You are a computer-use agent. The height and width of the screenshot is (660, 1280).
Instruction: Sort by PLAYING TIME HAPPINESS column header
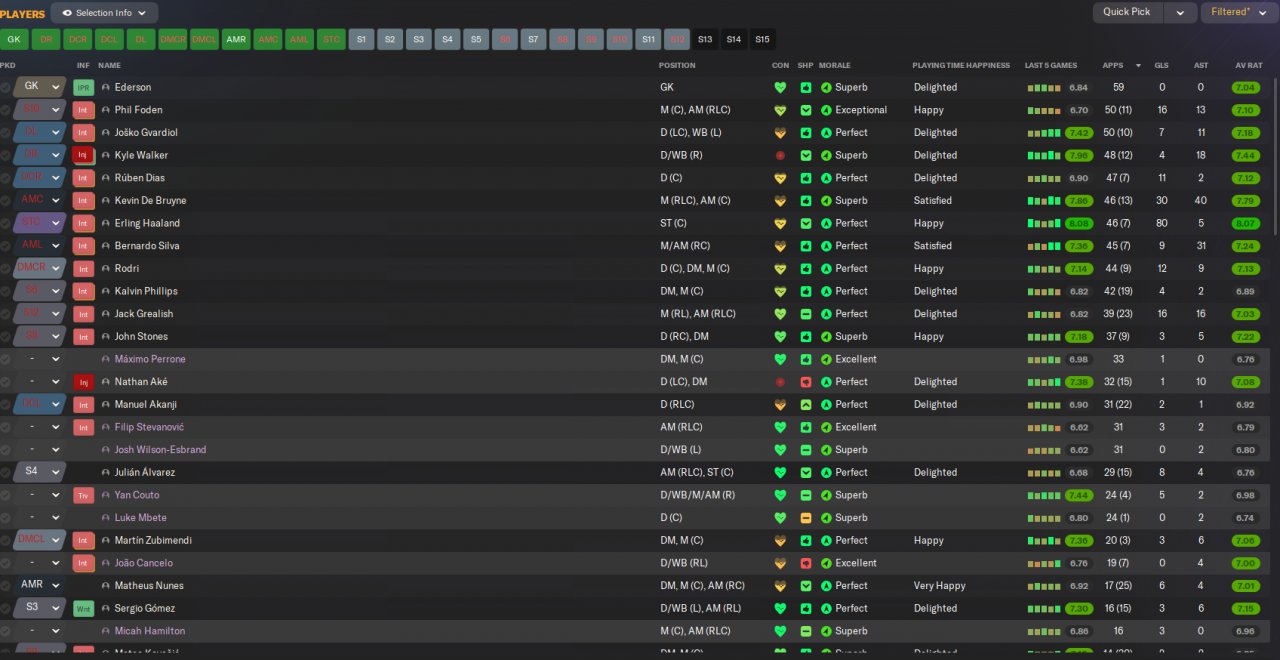pos(961,65)
